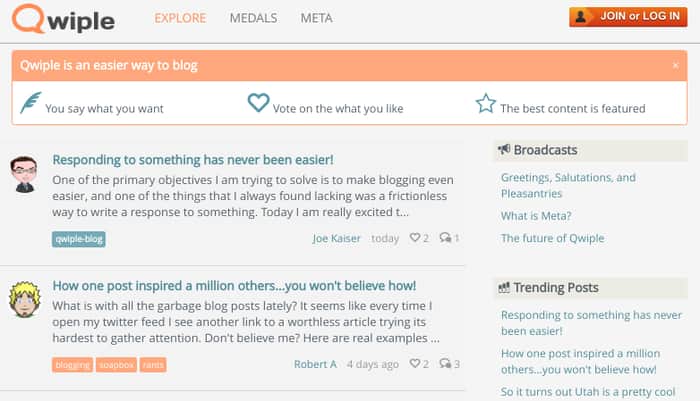Open the Explore tab
The width and height of the screenshot is (700, 401).
[x=180, y=18]
